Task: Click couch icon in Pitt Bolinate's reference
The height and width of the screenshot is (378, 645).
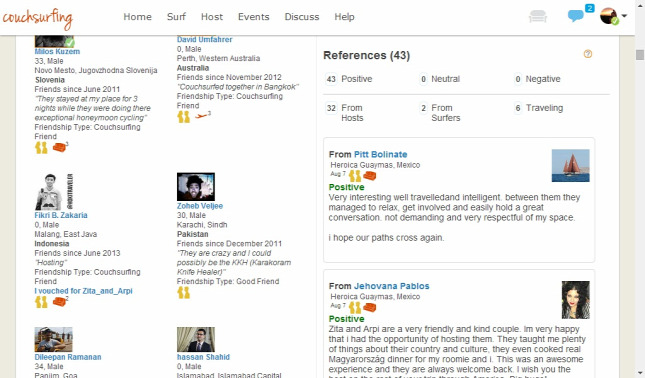Action: [x=369, y=176]
